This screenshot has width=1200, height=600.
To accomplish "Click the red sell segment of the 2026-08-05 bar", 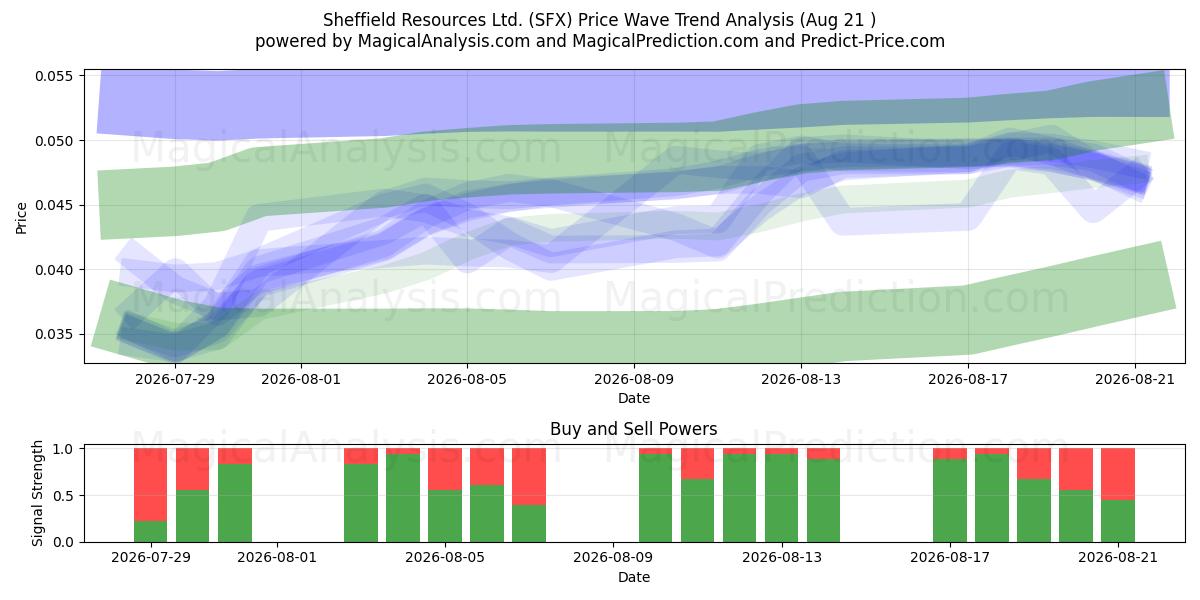I will pyautogui.click(x=445, y=469).
